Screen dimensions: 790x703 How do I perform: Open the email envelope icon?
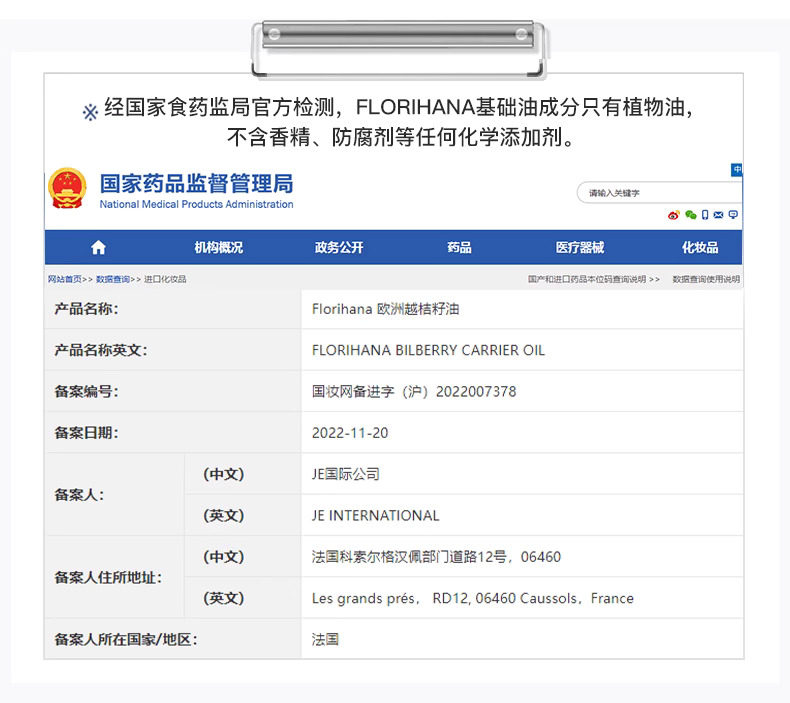718,215
